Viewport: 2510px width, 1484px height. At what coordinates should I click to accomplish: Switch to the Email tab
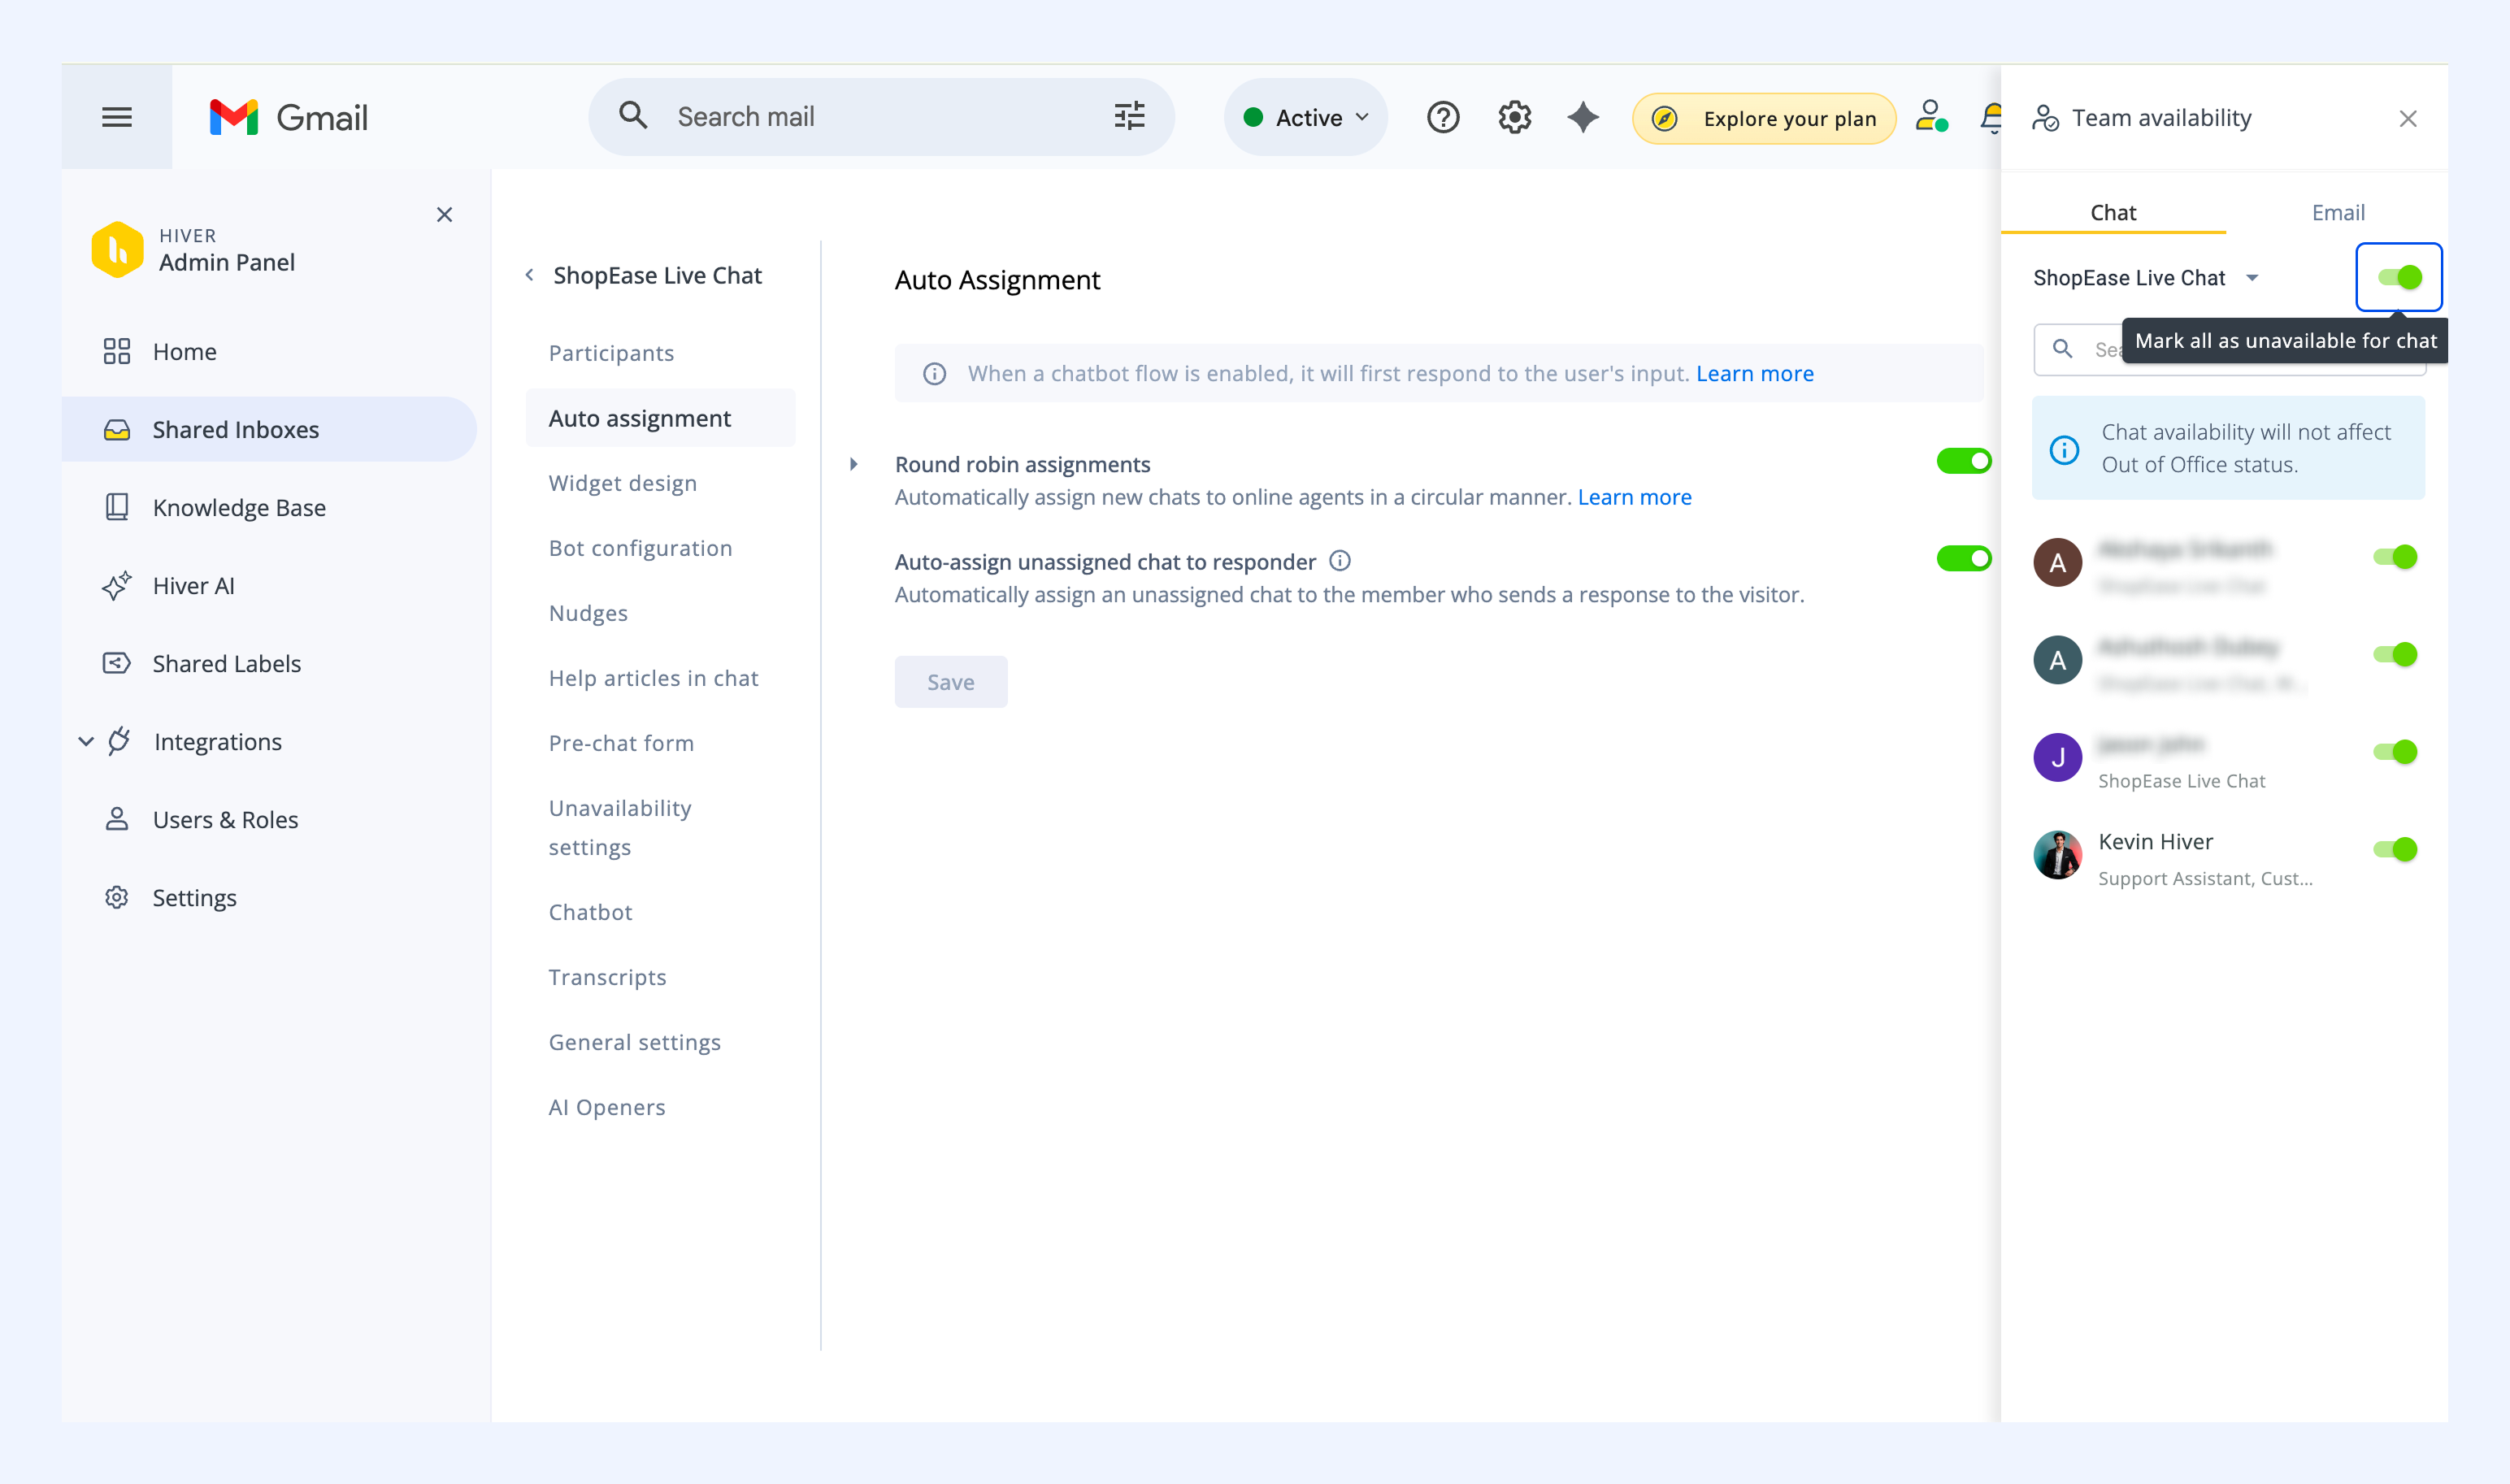(2337, 212)
